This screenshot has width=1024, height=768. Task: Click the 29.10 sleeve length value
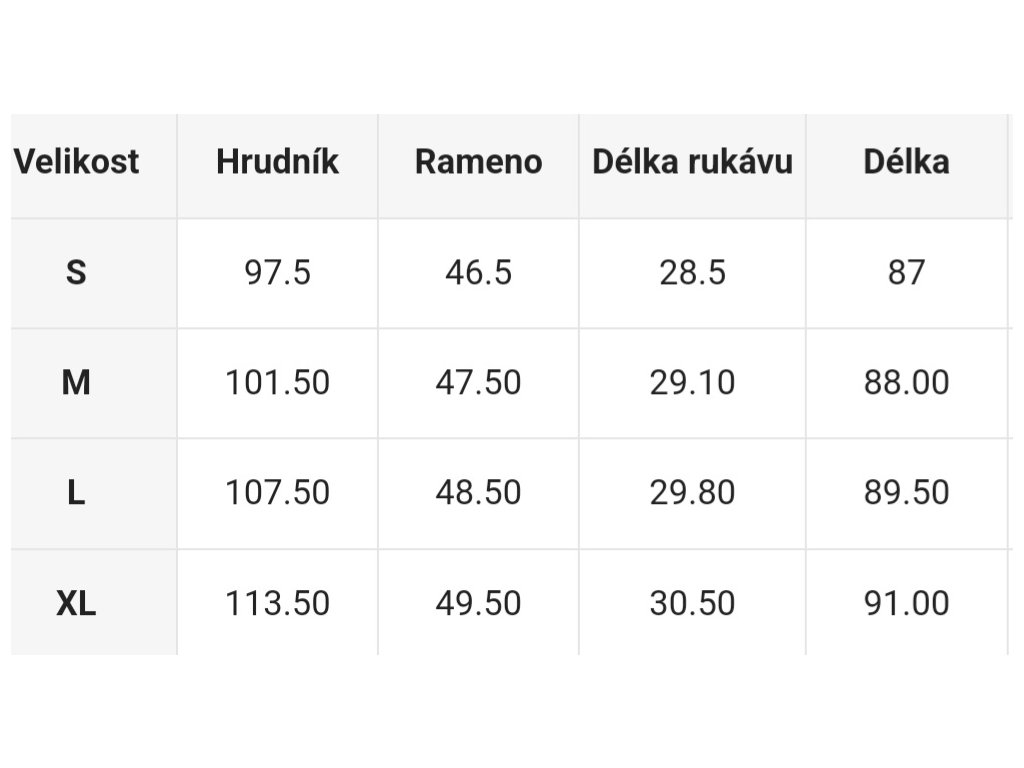pyautogui.click(x=692, y=382)
